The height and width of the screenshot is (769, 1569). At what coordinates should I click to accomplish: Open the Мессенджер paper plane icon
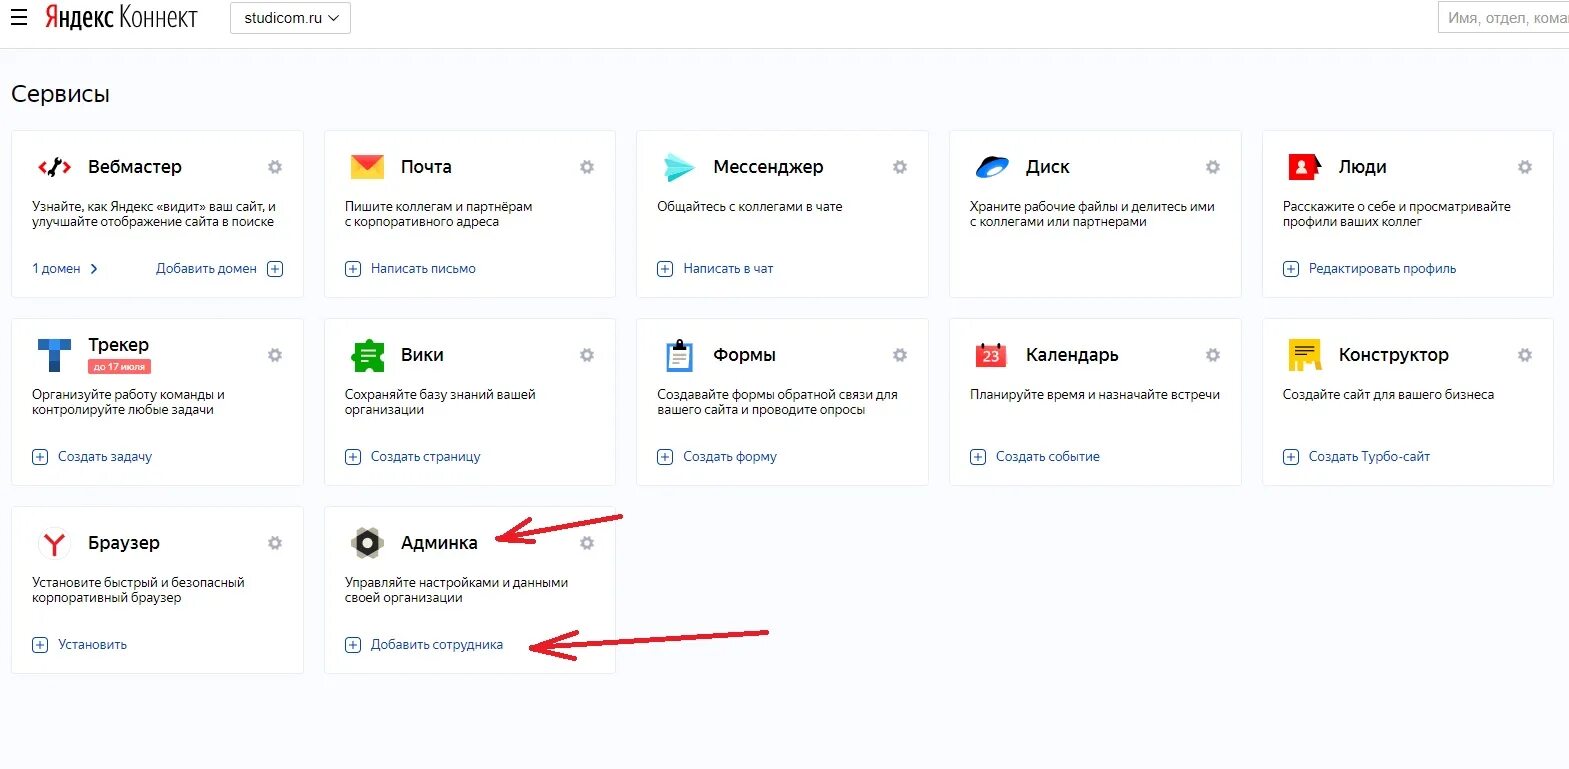tap(679, 167)
